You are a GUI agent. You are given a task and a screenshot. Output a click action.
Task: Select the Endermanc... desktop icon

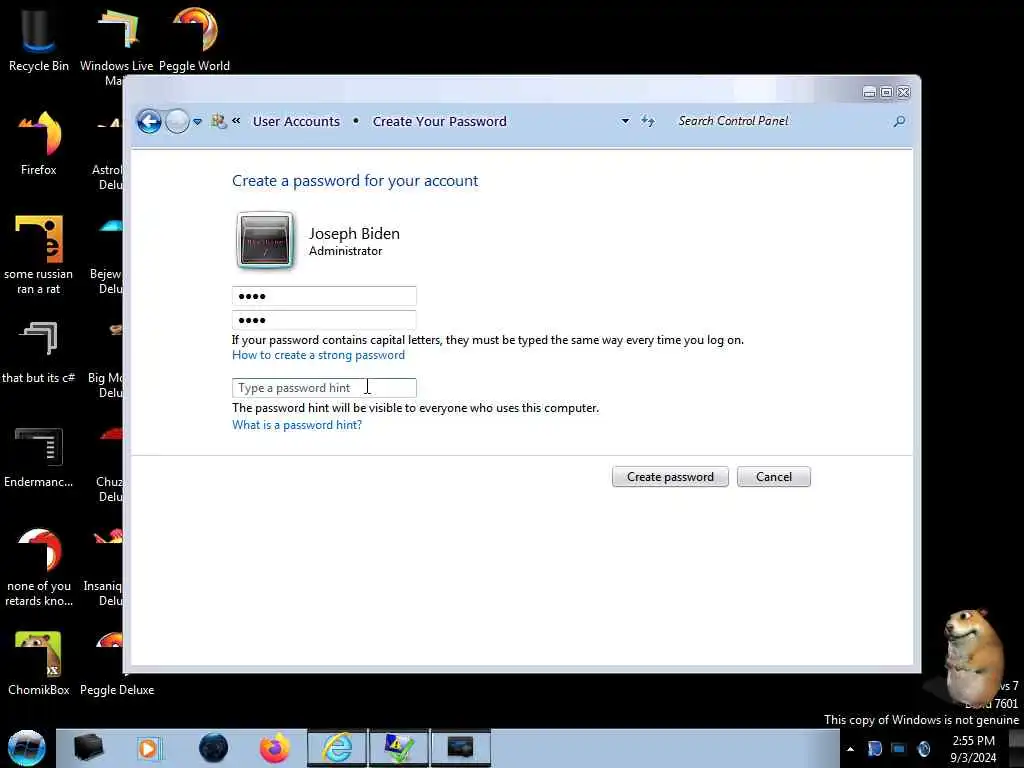pyautogui.click(x=39, y=457)
